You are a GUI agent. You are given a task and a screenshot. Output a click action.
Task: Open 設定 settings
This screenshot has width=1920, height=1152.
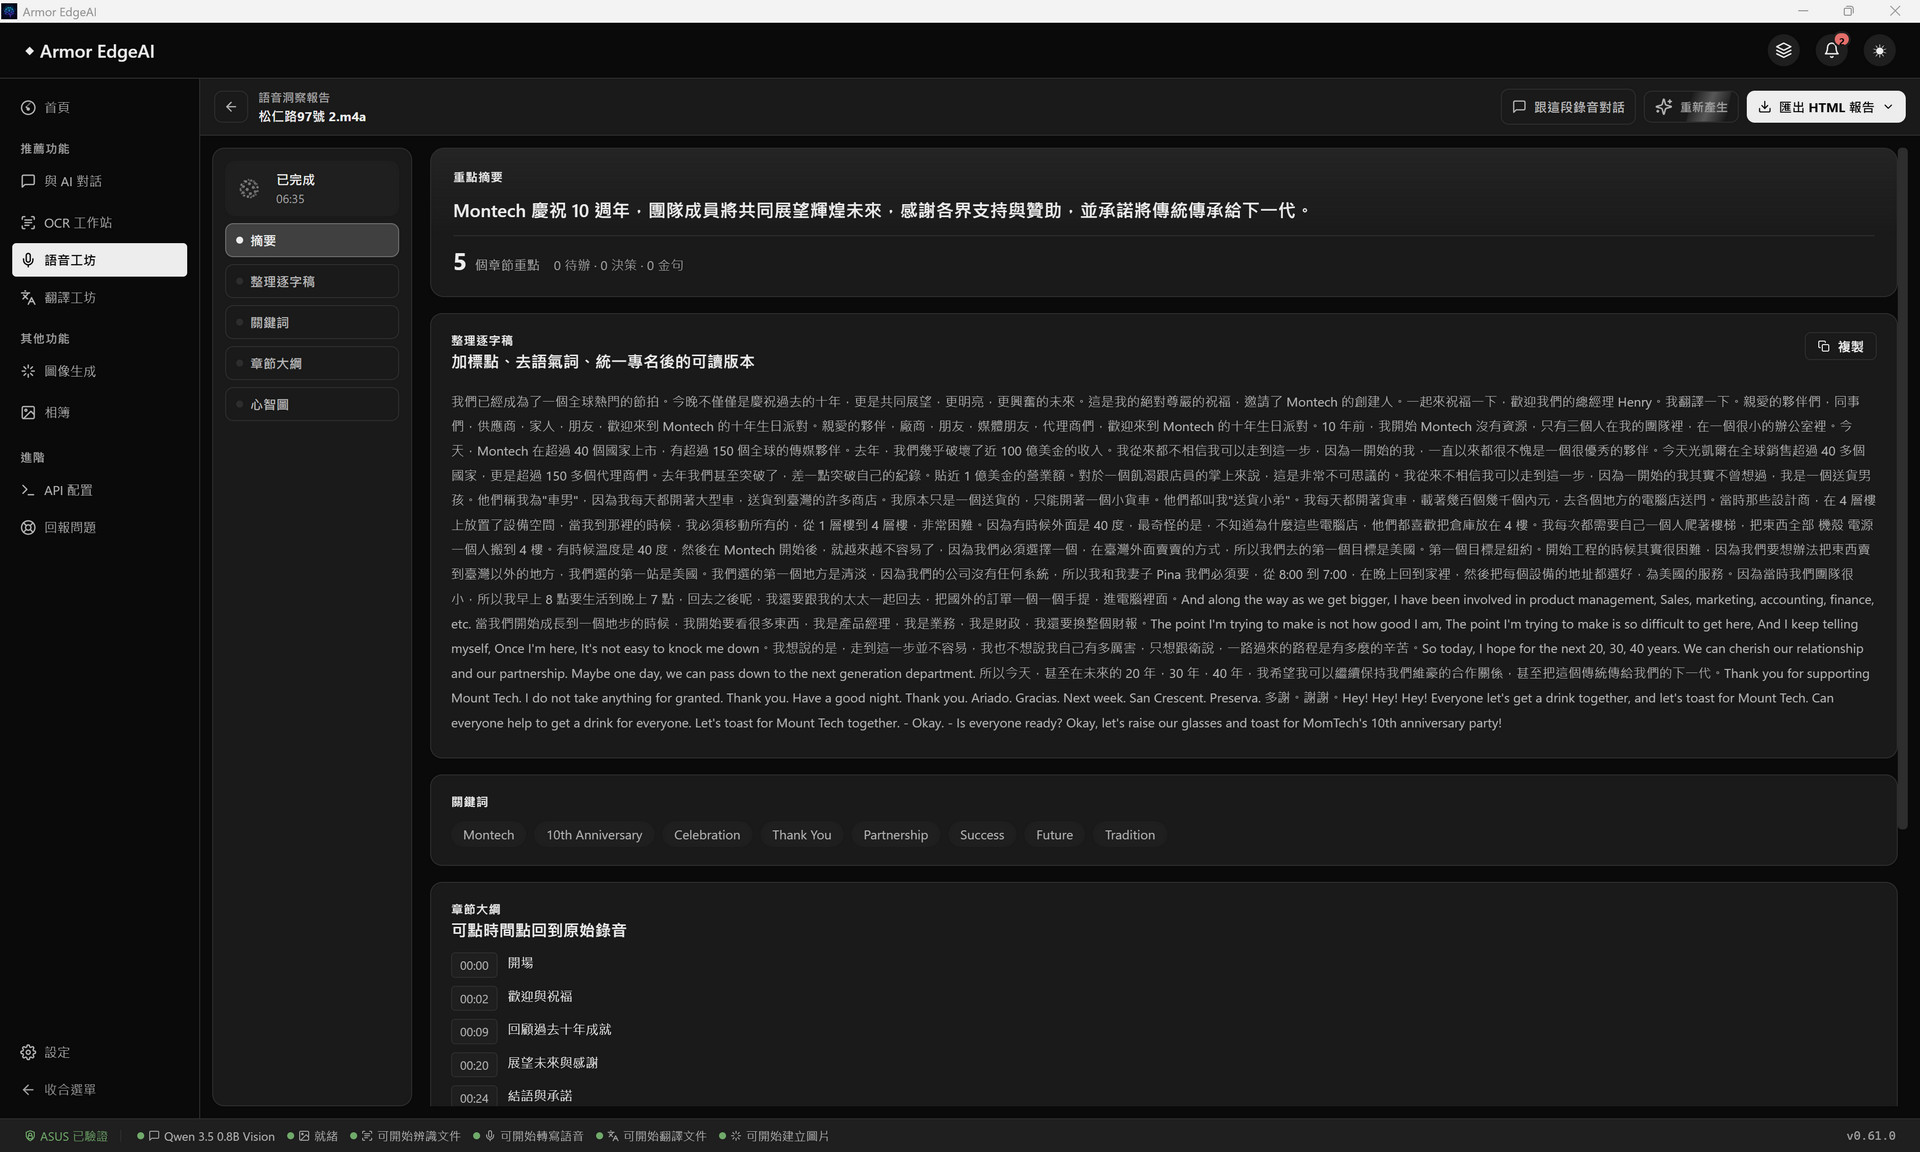click(99, 1053)
